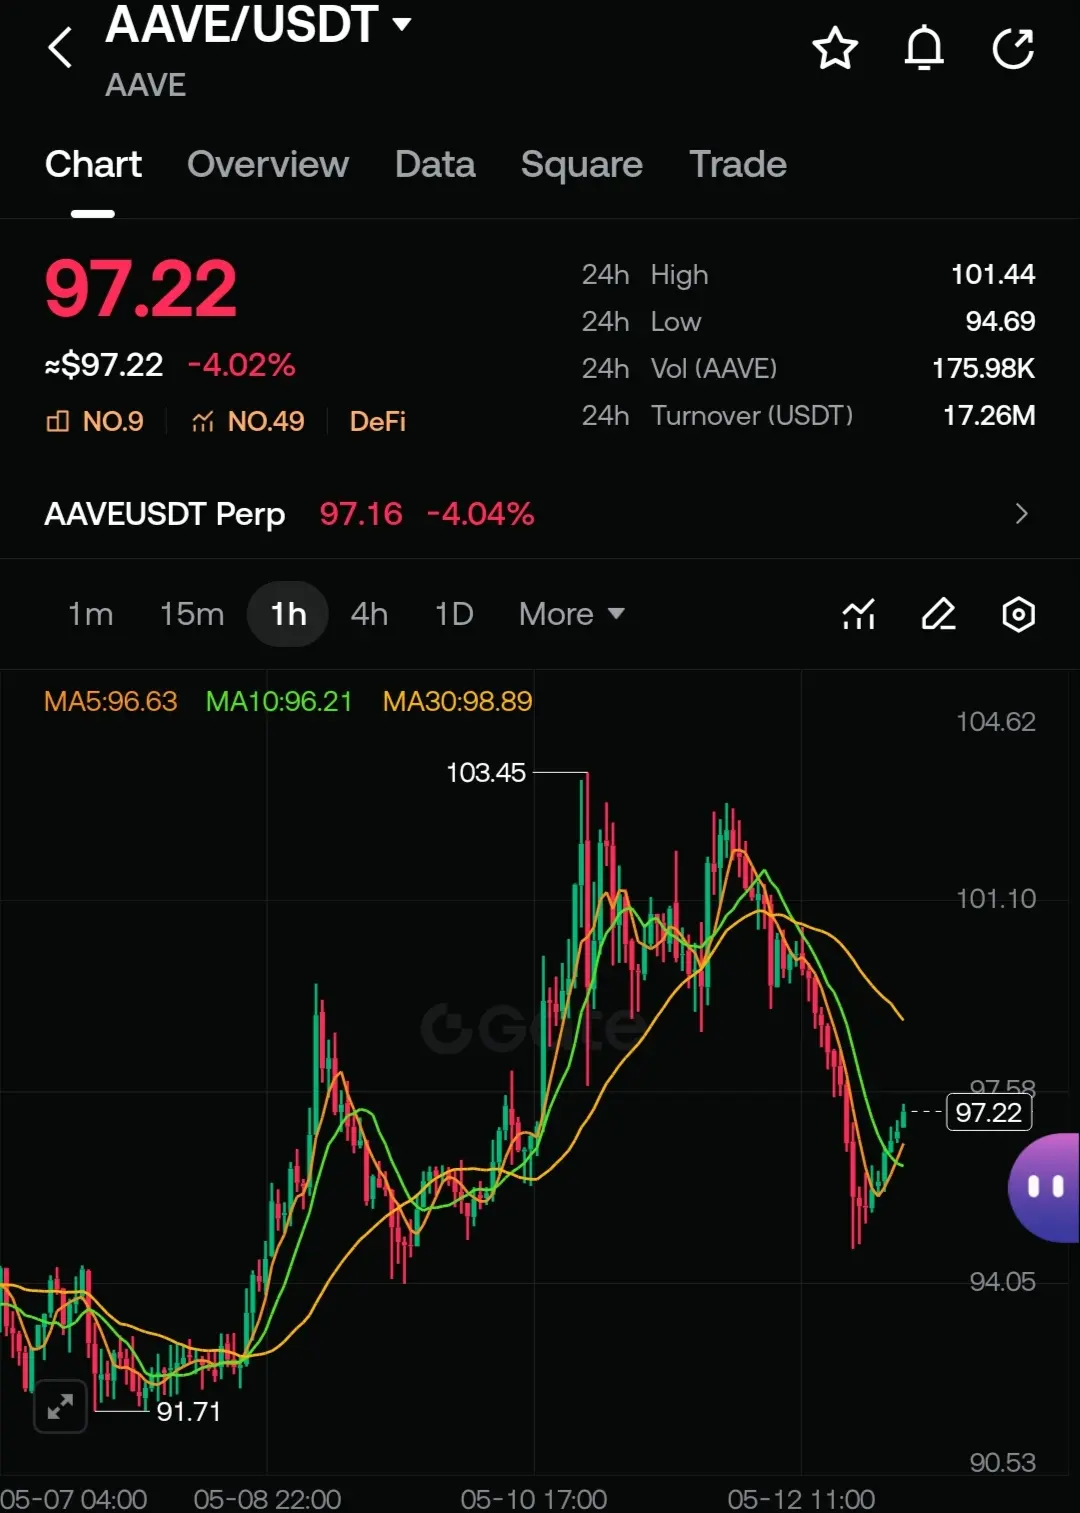Screen dimensions: 1080x1513
Task: Tap the large 97.22 last price
Action: tap(141, 289)
